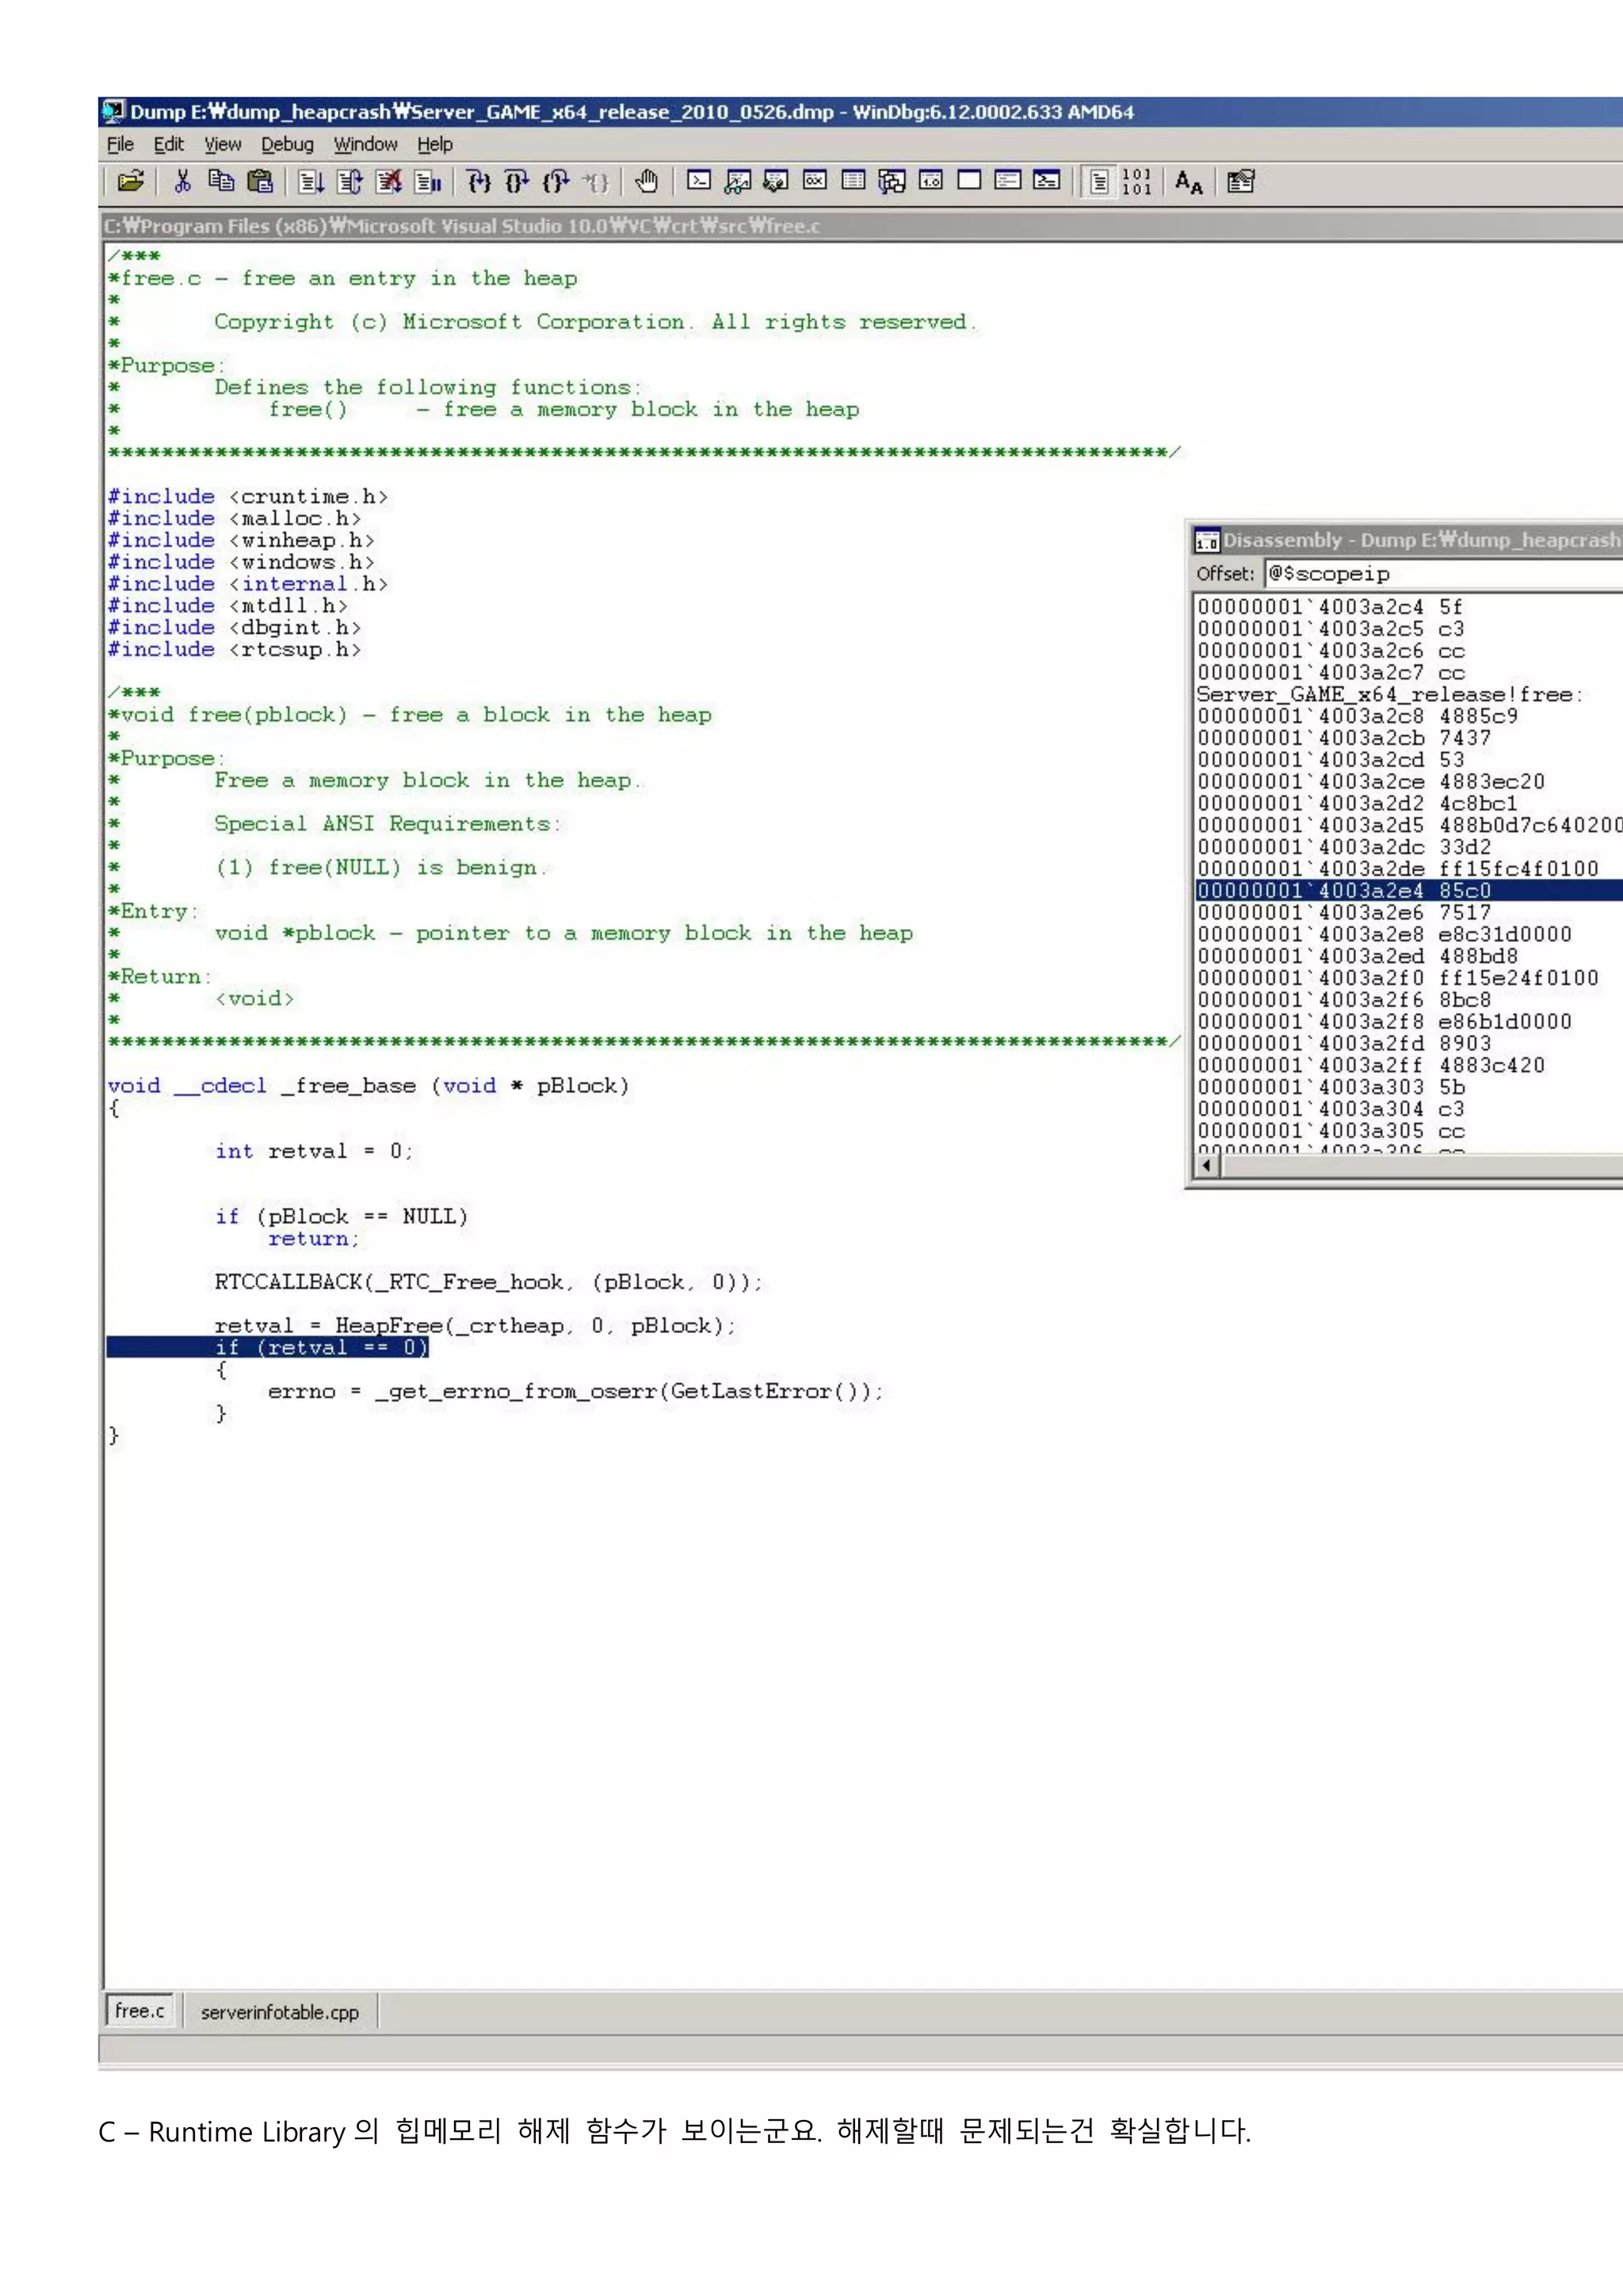Click the Step Over braces icon
Image resolution: width=1623 pixels, height=2296 pixels.
tap(517, 181)
